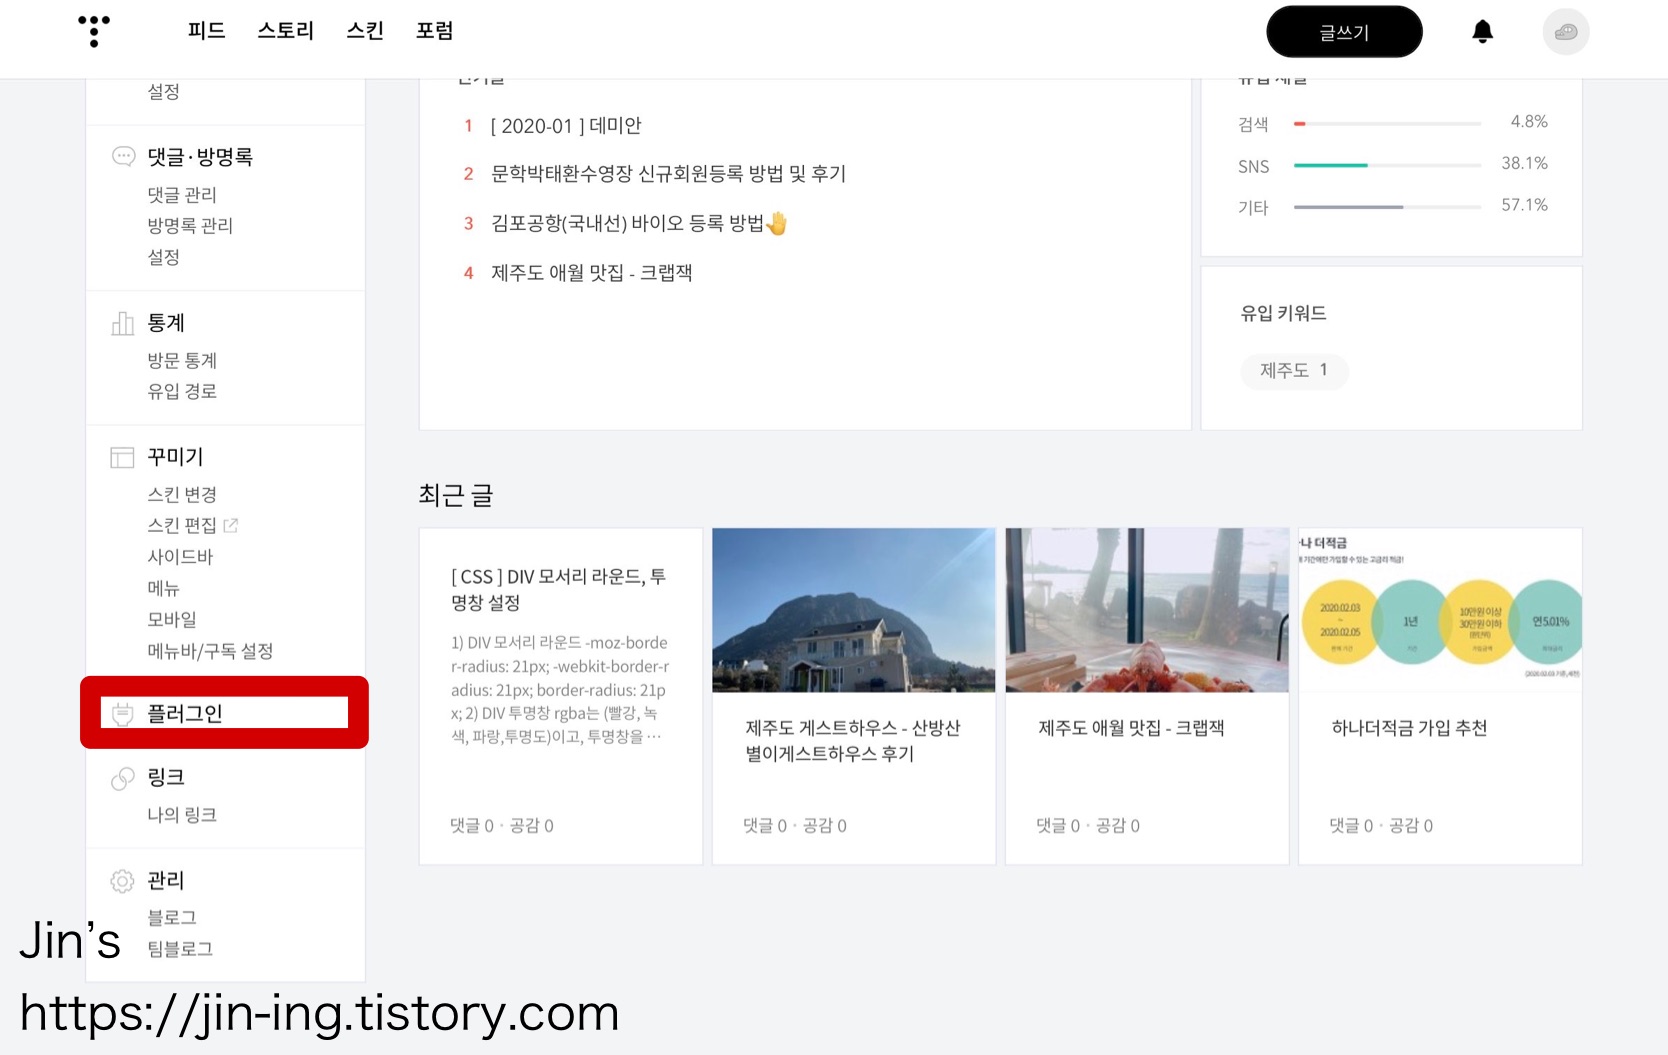Open popular post 제주도 애월 맛집 - 크랩잭
This screenshot has height=1055, width=1668.
tap(591, 273)
